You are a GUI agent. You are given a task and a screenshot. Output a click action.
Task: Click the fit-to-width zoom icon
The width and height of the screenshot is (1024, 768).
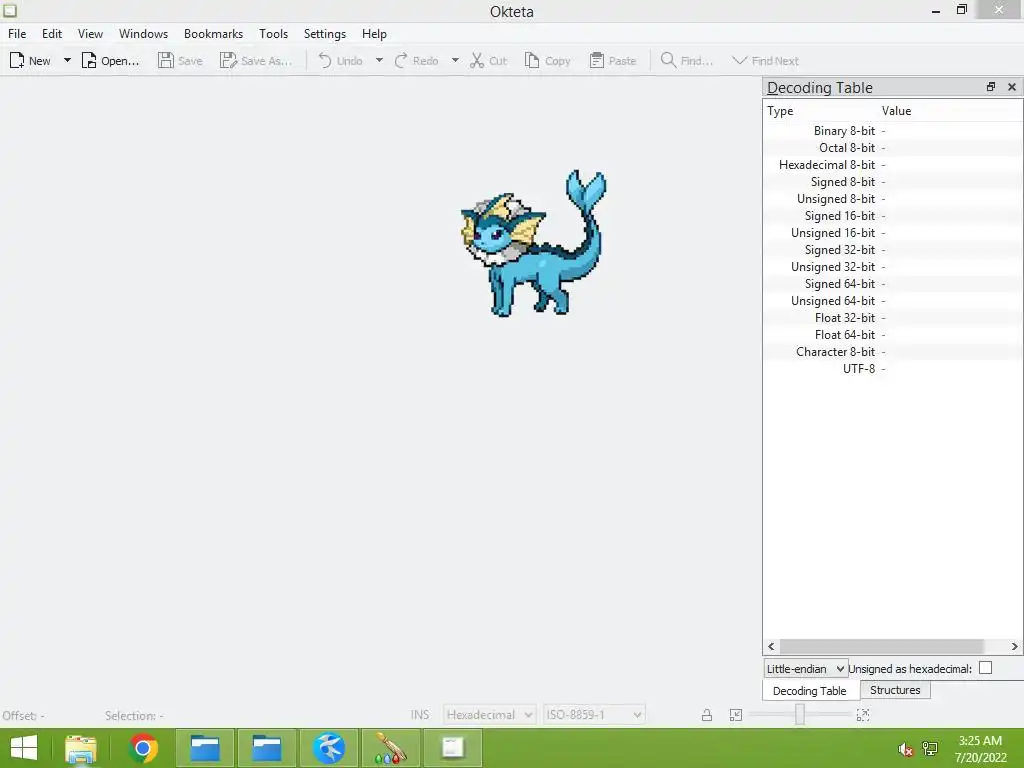(x=735, y=715)
